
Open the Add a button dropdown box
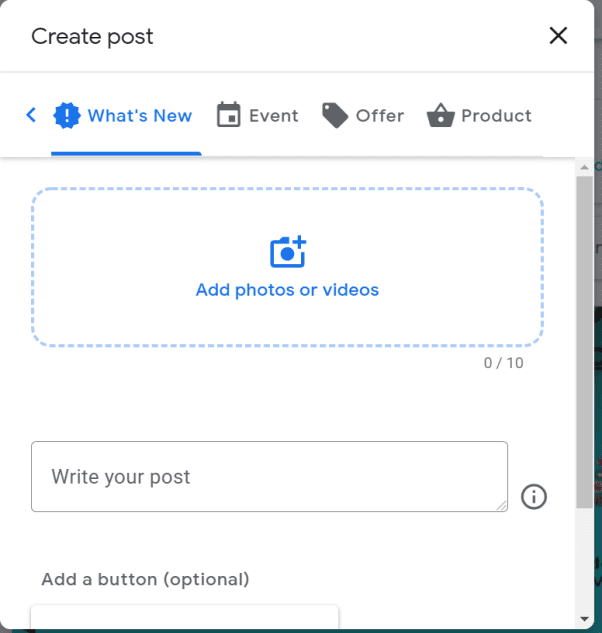tap(185, 616)
